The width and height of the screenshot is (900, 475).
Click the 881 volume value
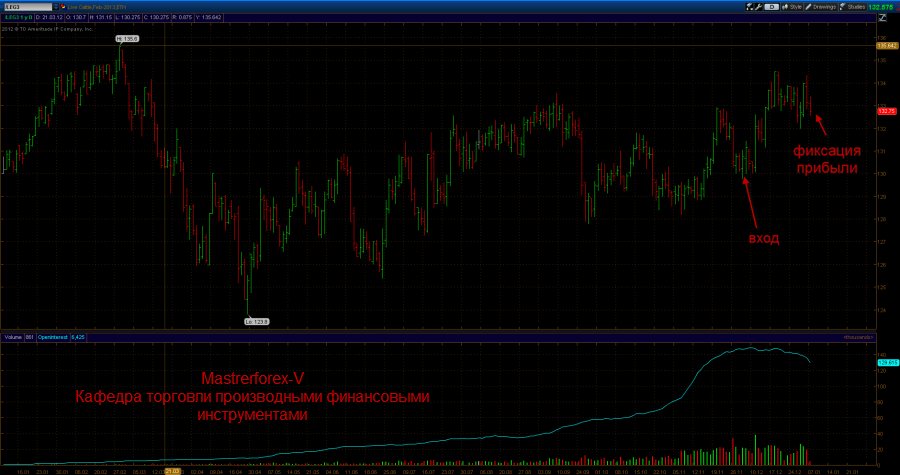29,337
